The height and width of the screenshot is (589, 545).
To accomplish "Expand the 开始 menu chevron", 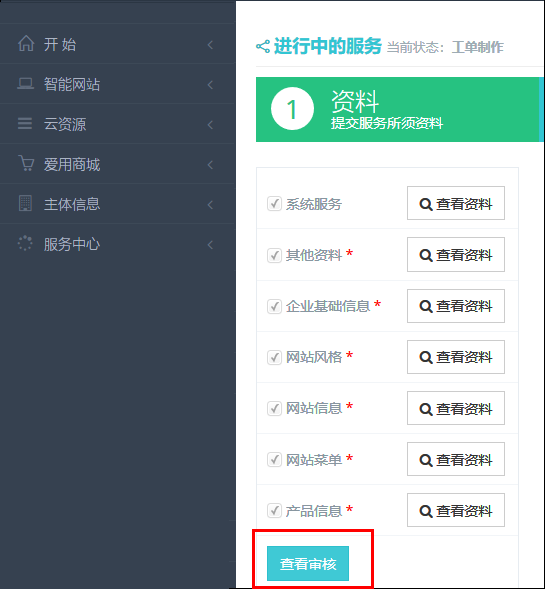I will point(210,45).
